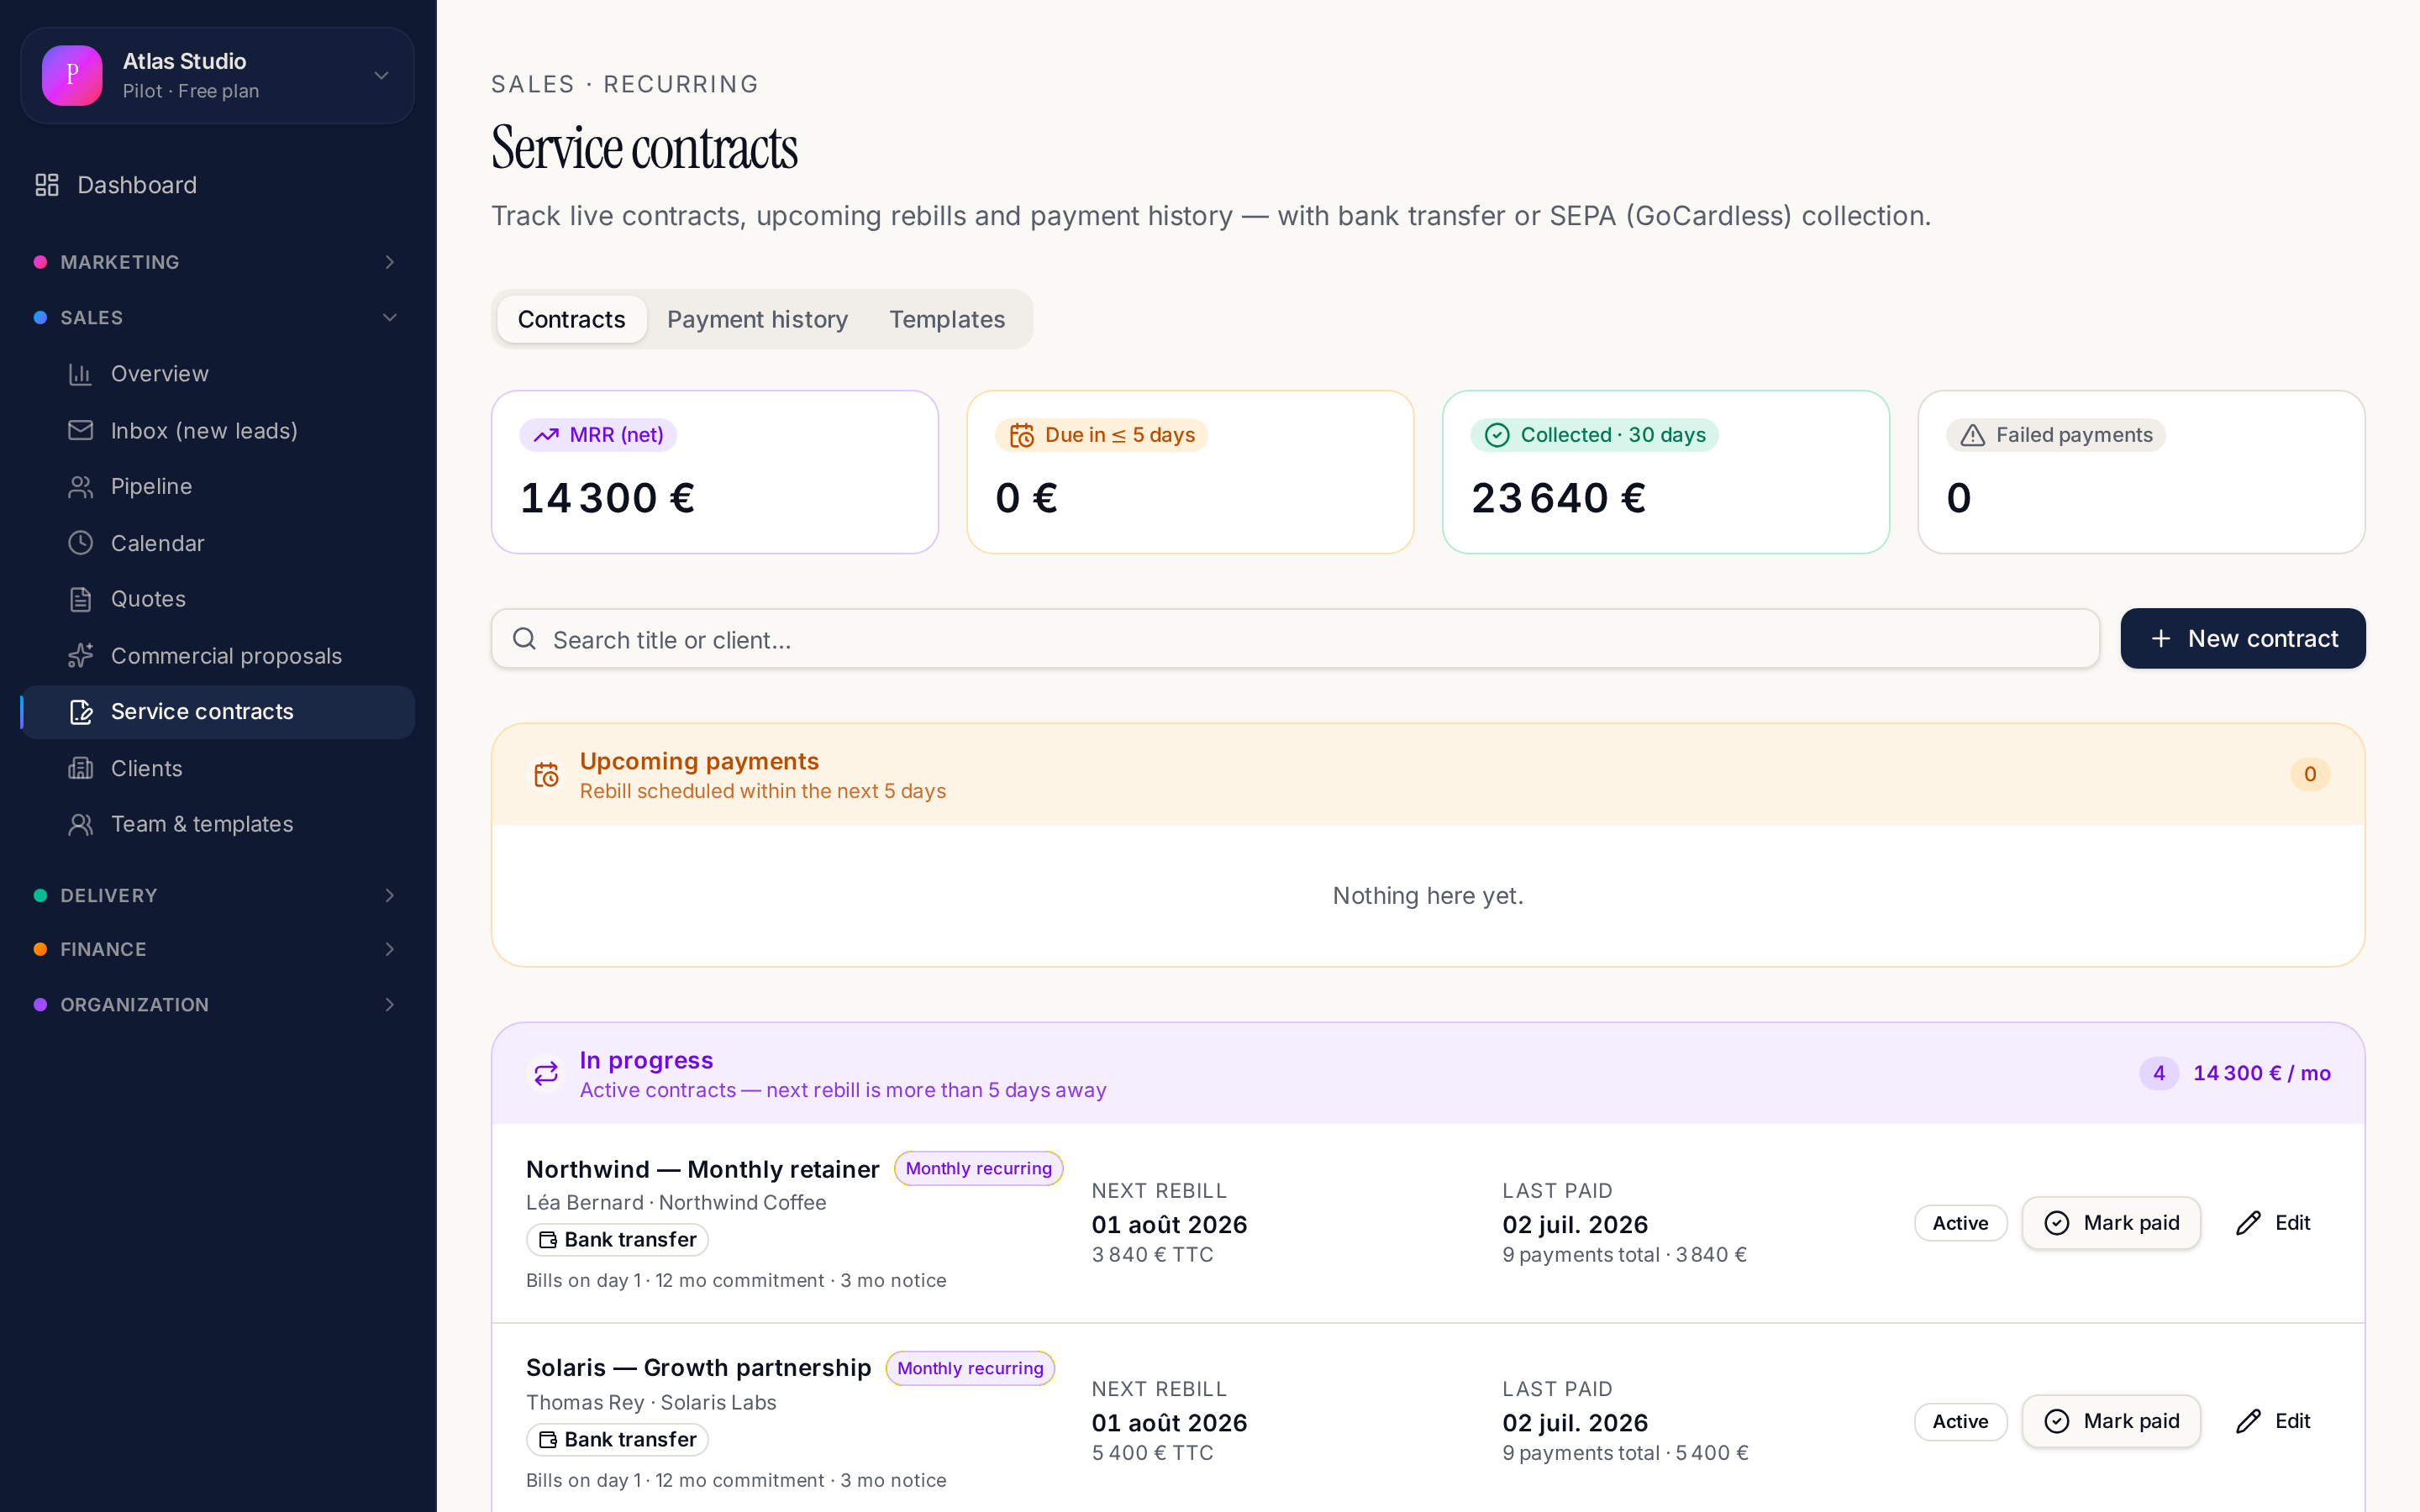Click the Due in 5 days calendar-clock icon
The width and height of the screenshot is (2420, 1512).
pyautogui.click(x=1021, y=435)
